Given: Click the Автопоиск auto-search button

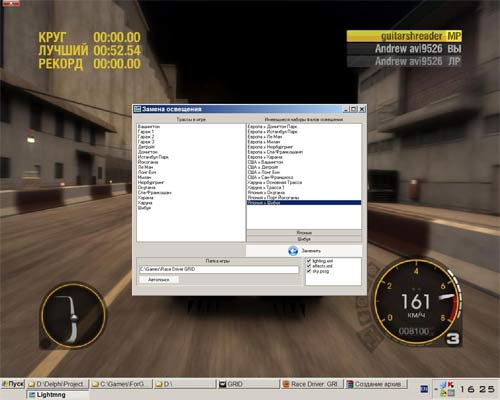Looking at the screenshot, I should click(159, 280).
